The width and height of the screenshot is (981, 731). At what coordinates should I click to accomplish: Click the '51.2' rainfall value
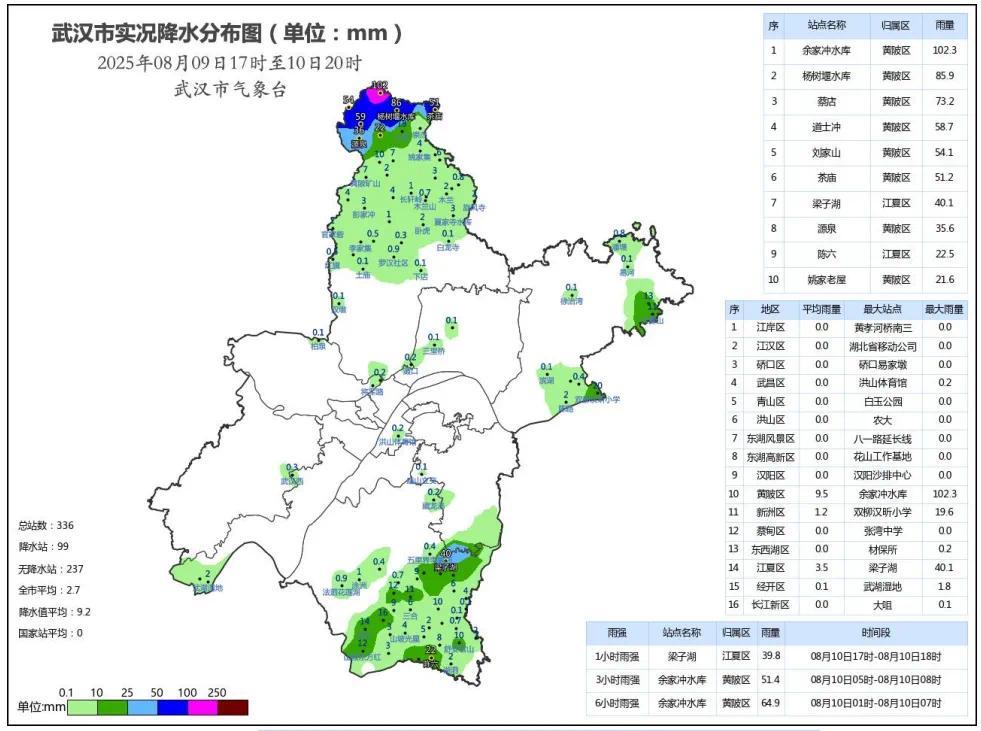(945, 178)
